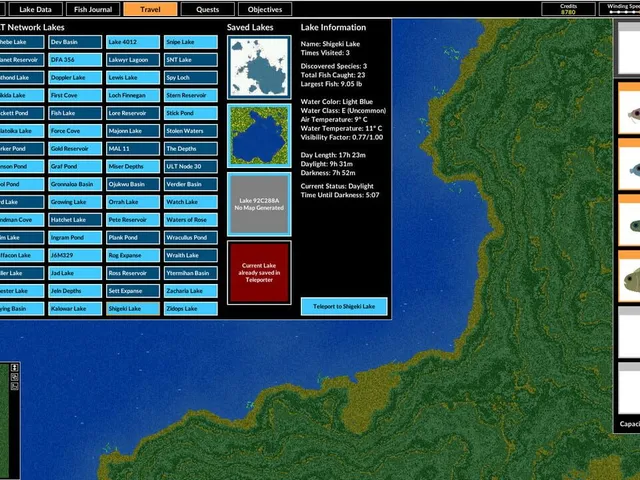The height and width of the screenshot is (480, 640).
Task: Open the Objectives tab
Action: click(265, 9)
